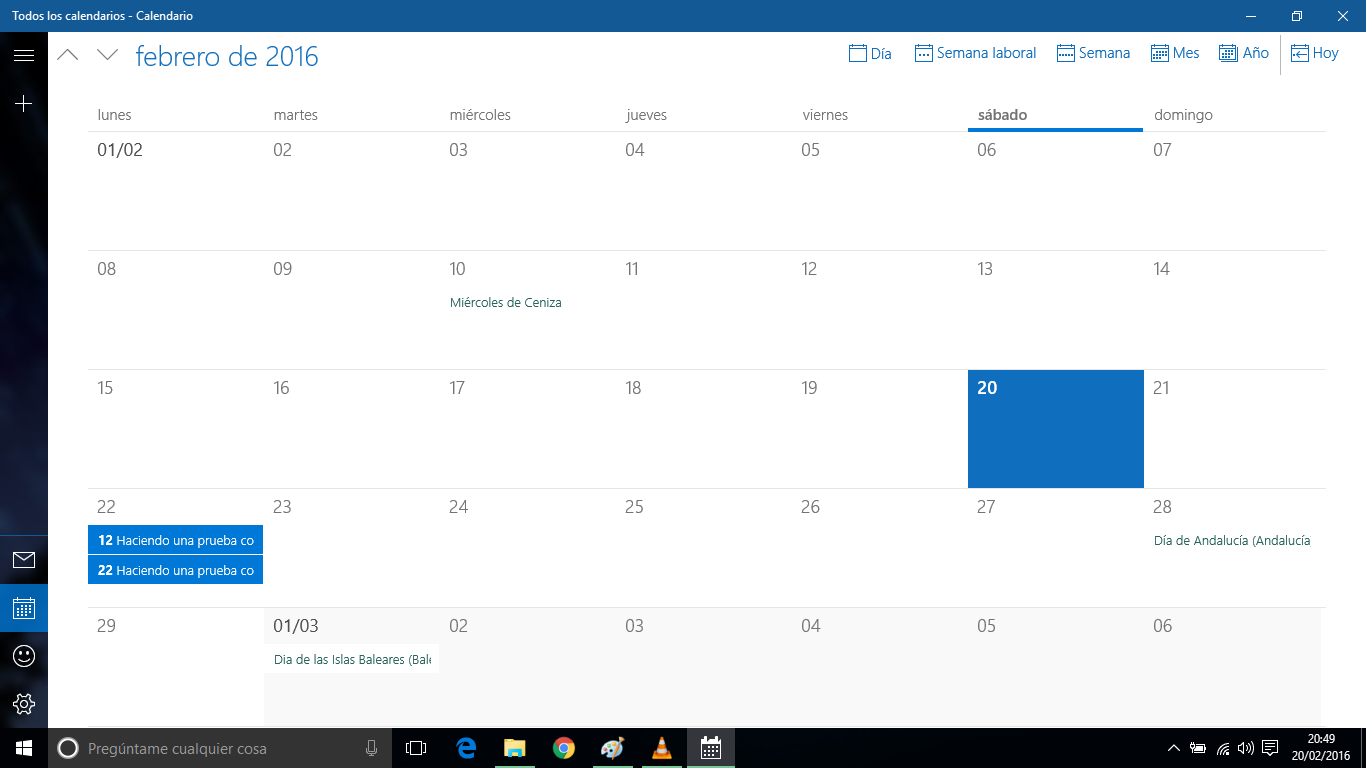Launch VLC media player from taskbar
This screenshot has height=768, width=1366.
click(x=661, y=748)
